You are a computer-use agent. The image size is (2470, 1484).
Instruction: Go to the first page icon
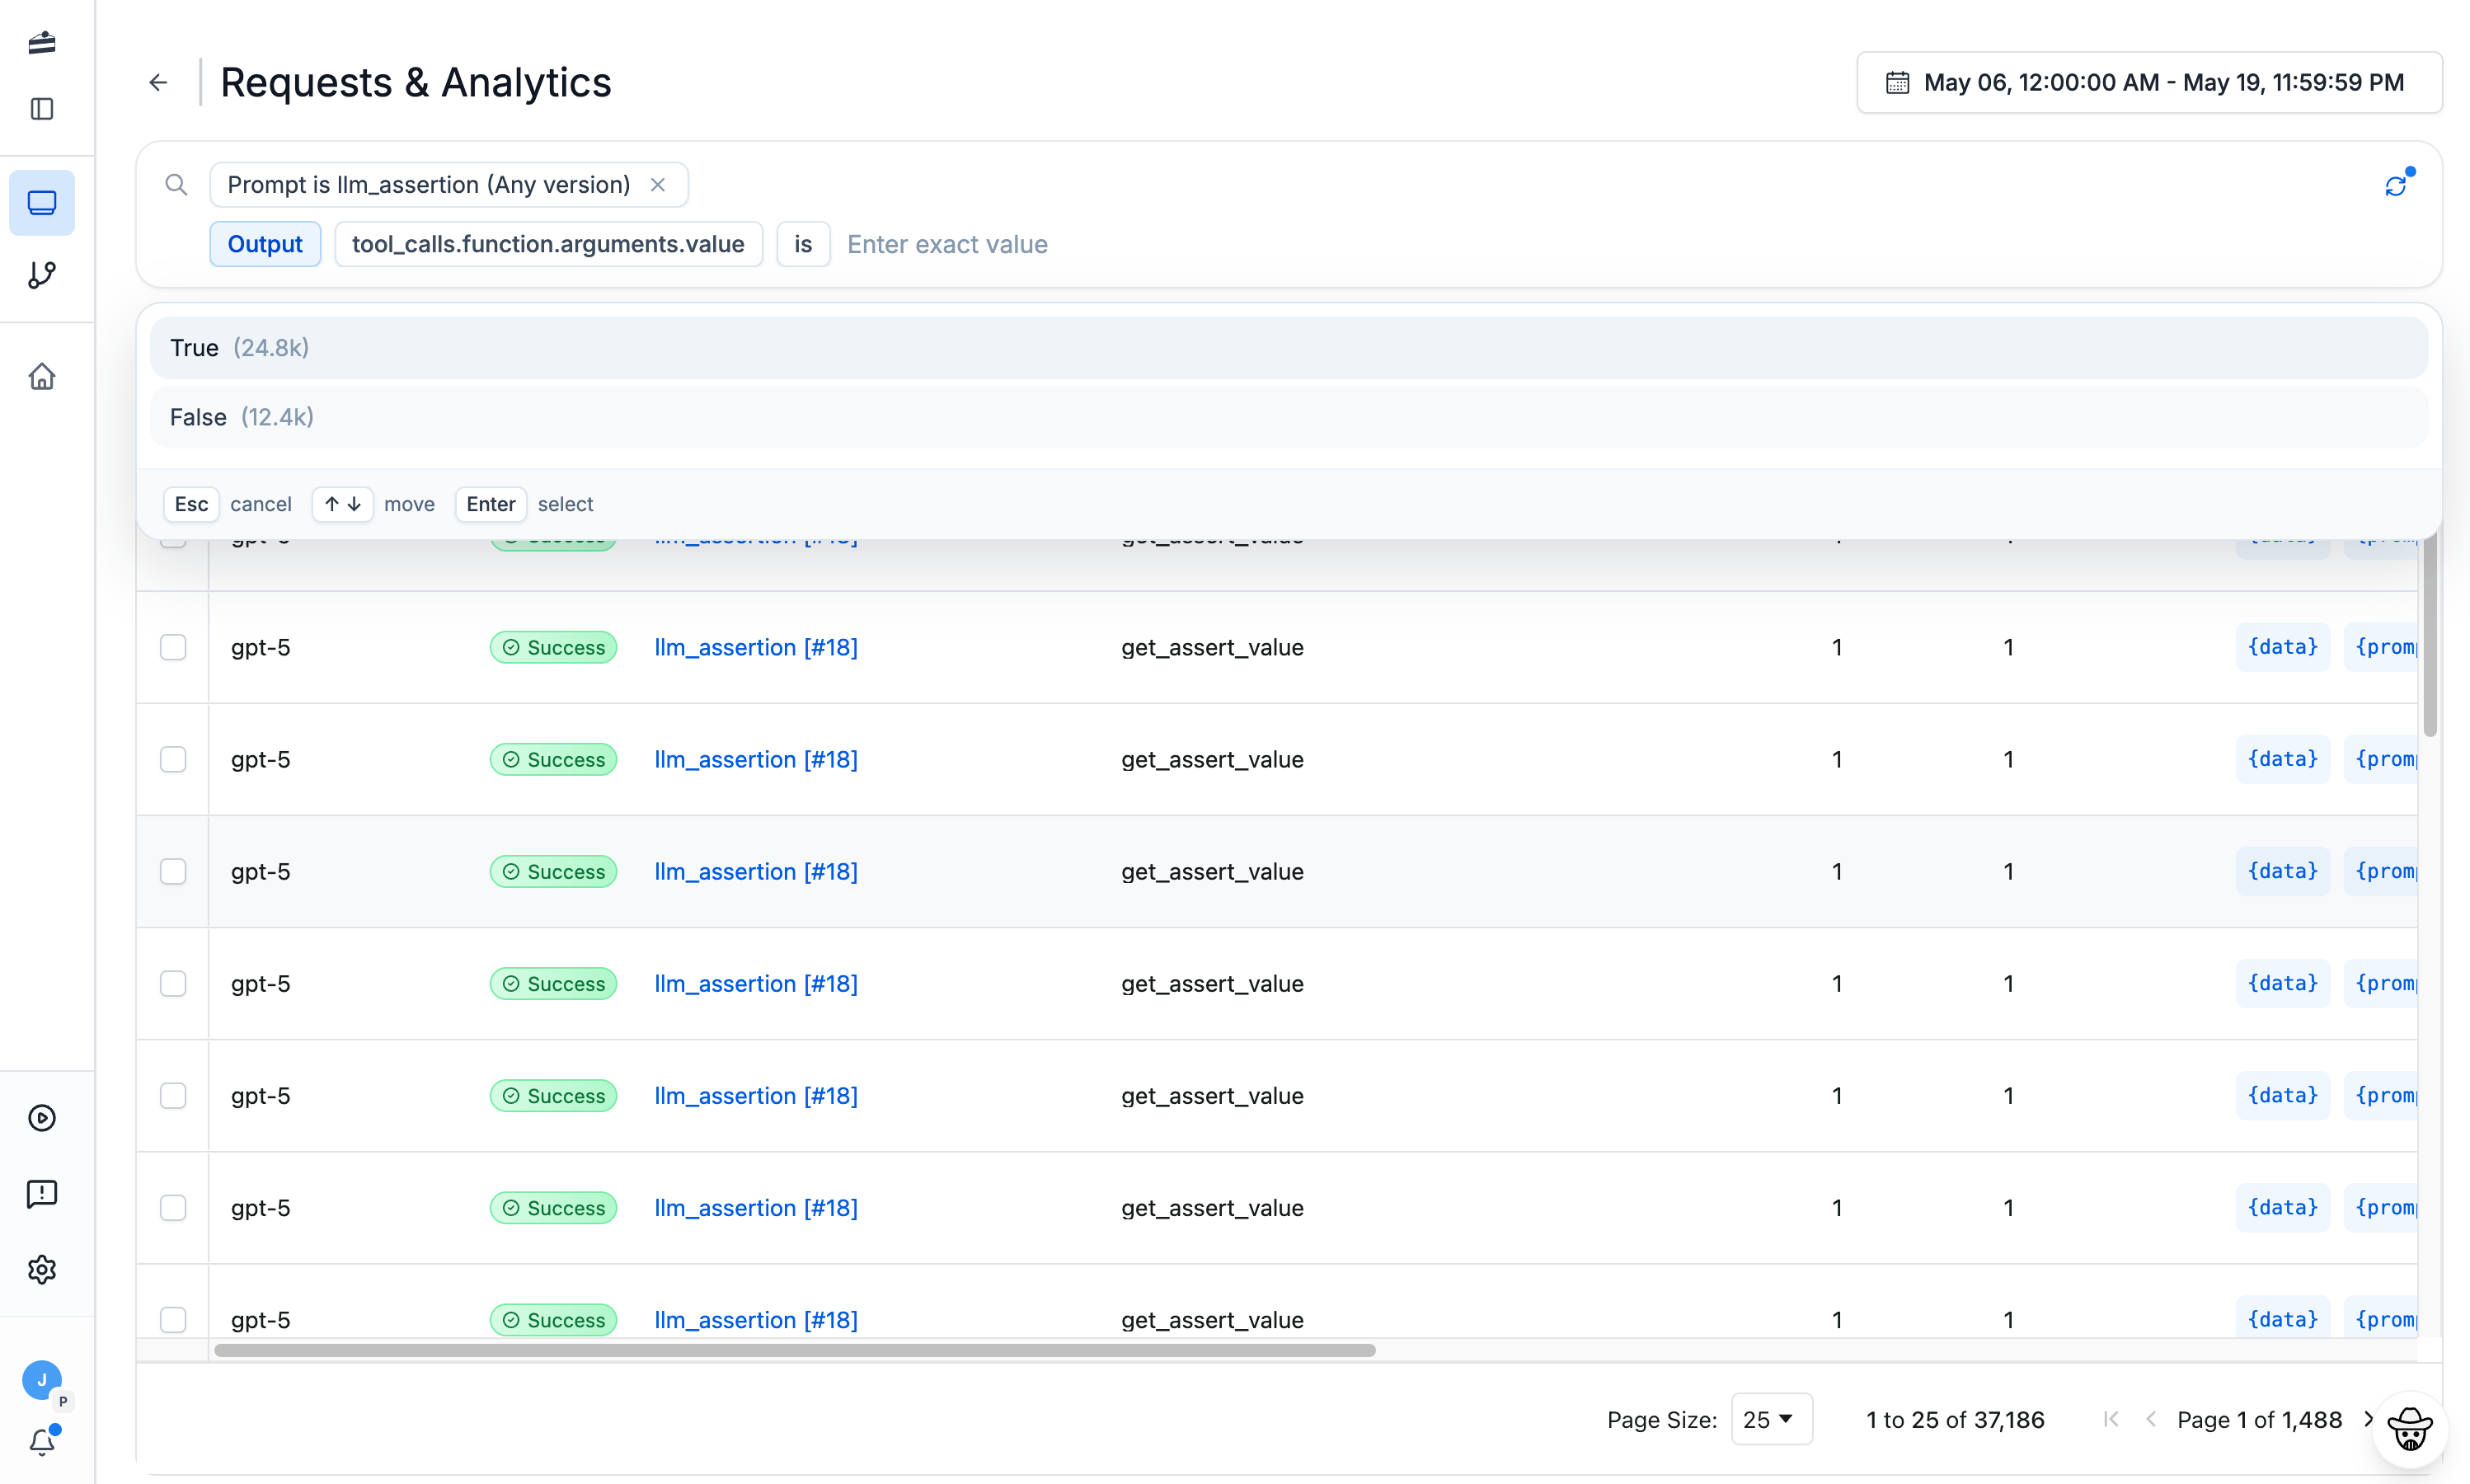(x=2111, y=1420)
